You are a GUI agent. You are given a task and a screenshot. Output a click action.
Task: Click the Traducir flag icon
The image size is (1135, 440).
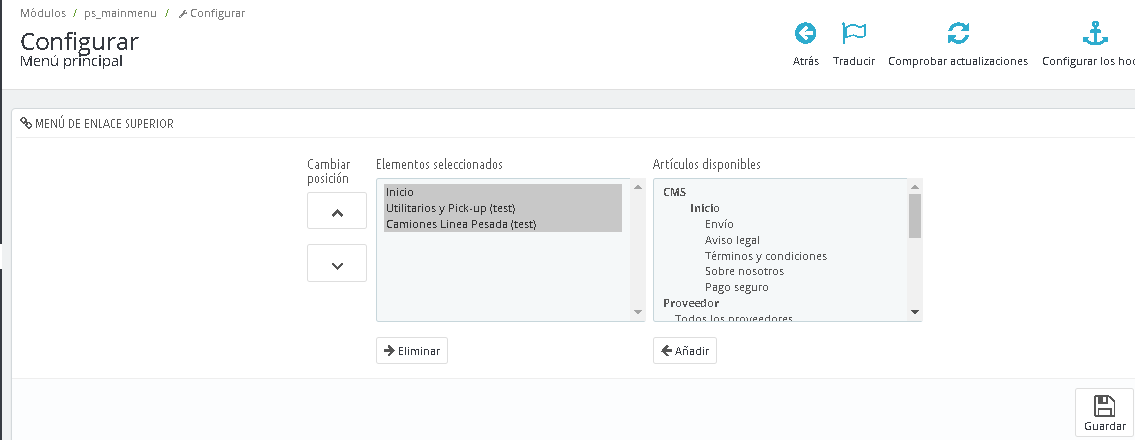[853, 34]
